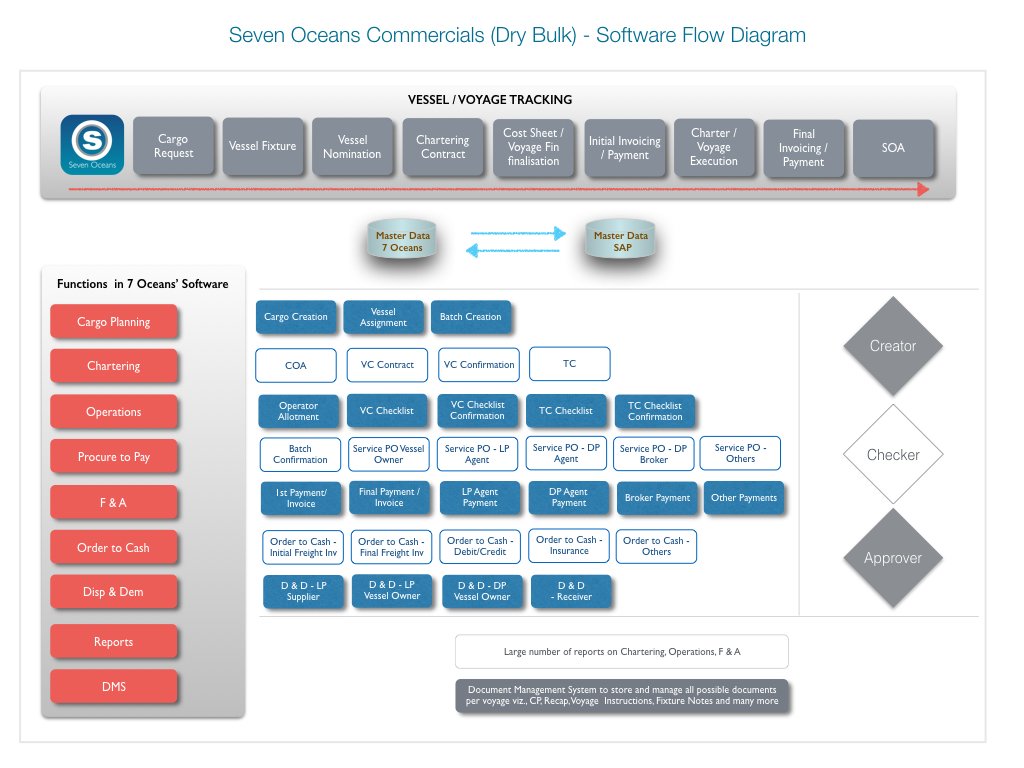Image resolution: width=1024 pixels, height=768 pixels.
Task: Select the Procure to Pay function
Action: 114,456
